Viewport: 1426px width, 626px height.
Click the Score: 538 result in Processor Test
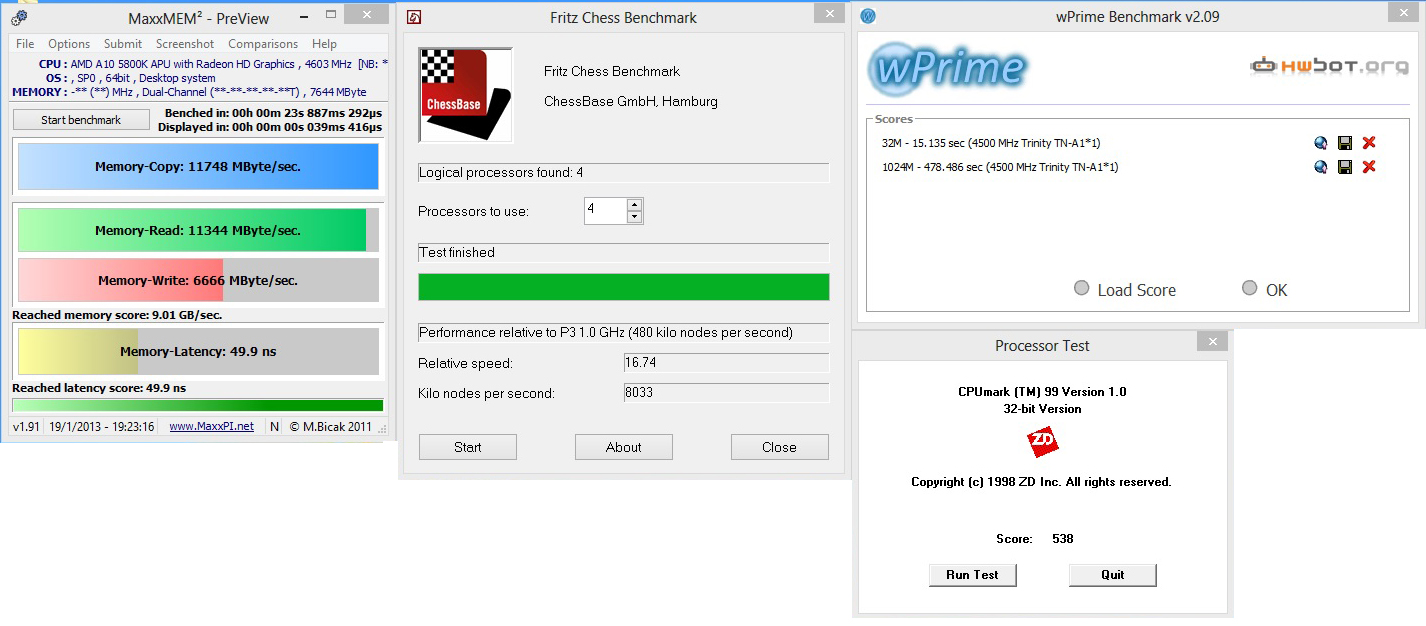point(1035,539)
